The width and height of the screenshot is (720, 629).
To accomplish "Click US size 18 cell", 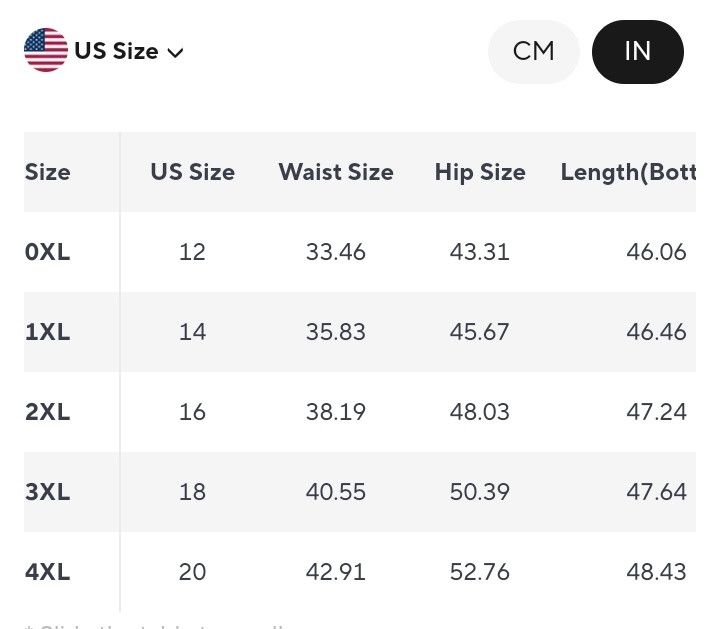I will coord(192,492).
